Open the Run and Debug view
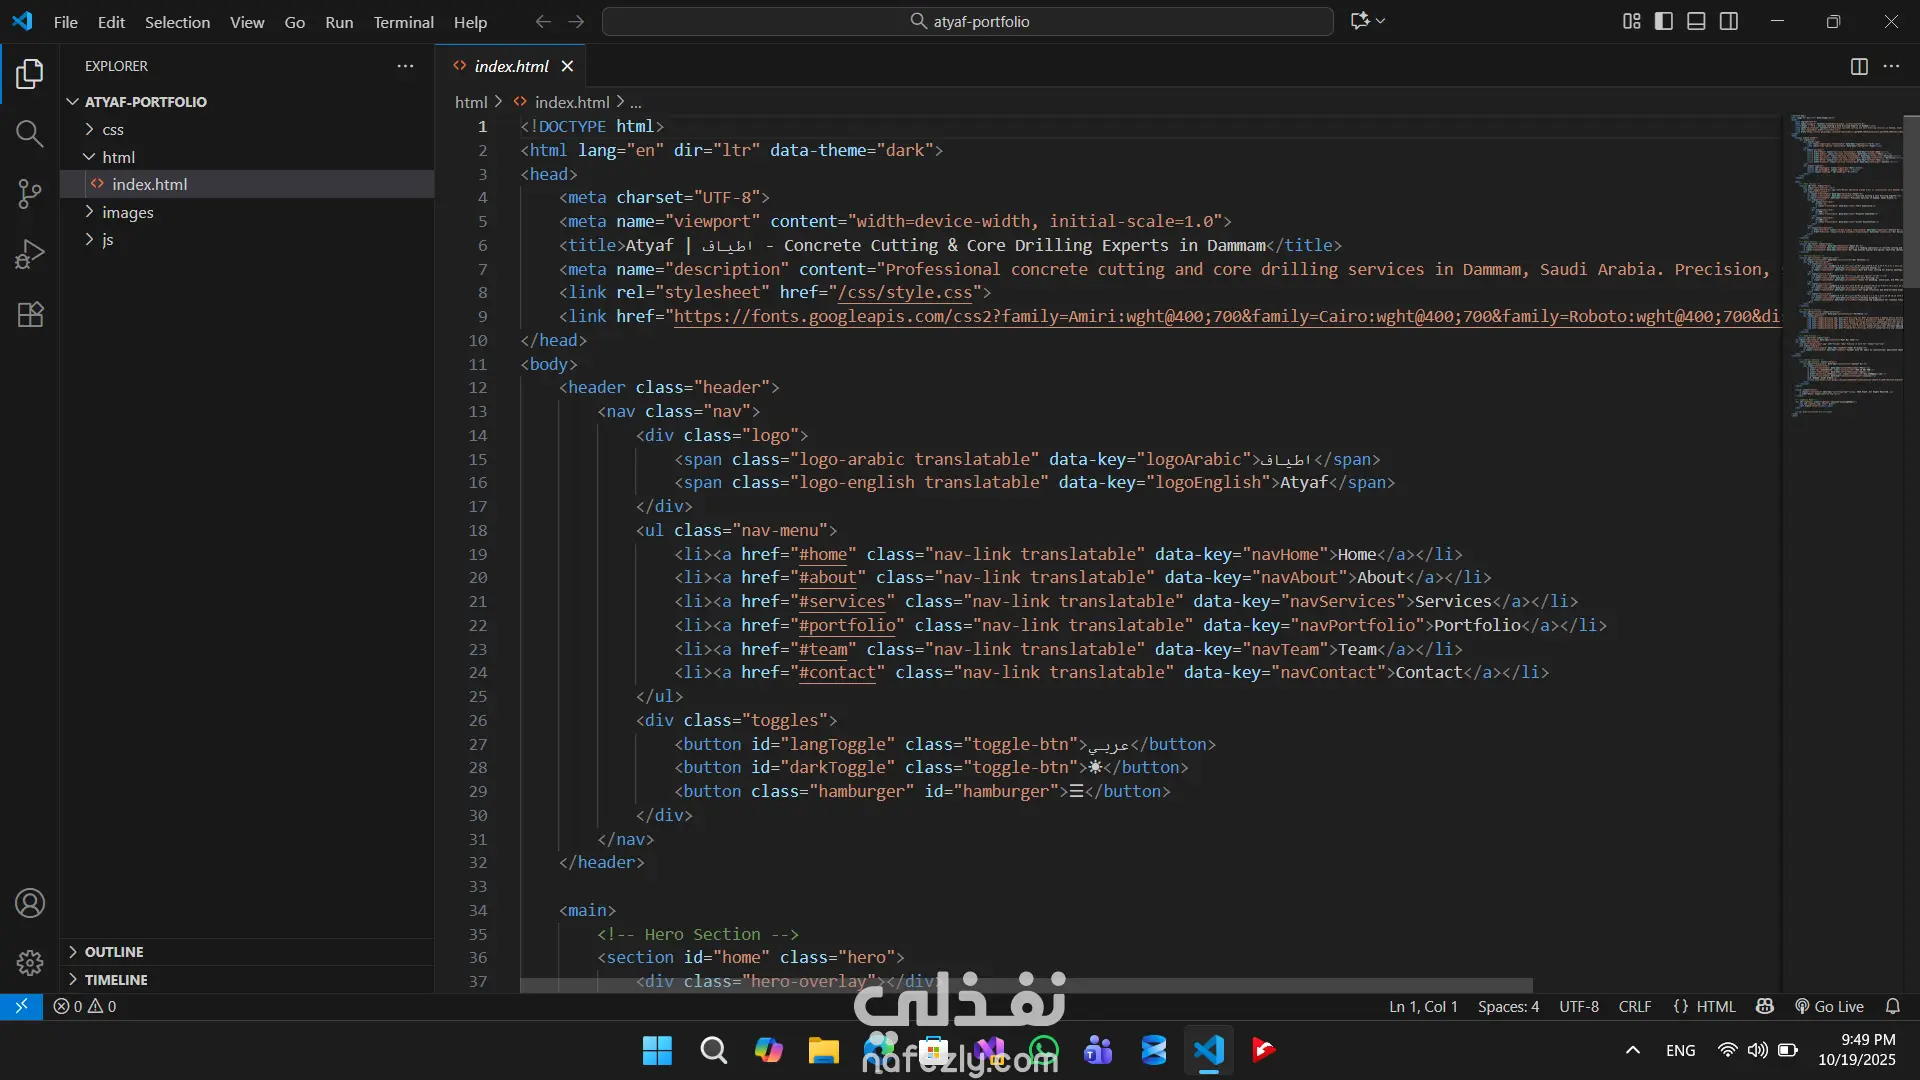 [30, 254]
